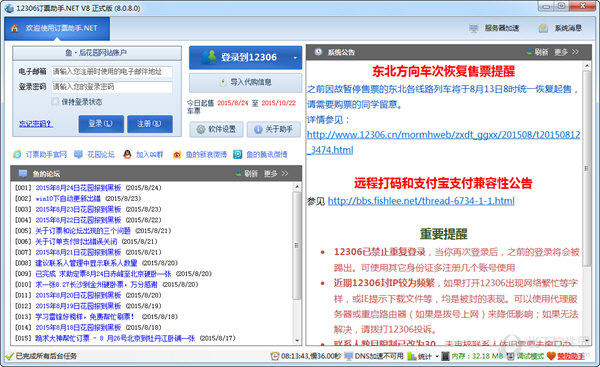This screenshot has height=367, width=600.
Task: Click the 鱼·后花园网站账户 panel title
Action: [96, 52]
